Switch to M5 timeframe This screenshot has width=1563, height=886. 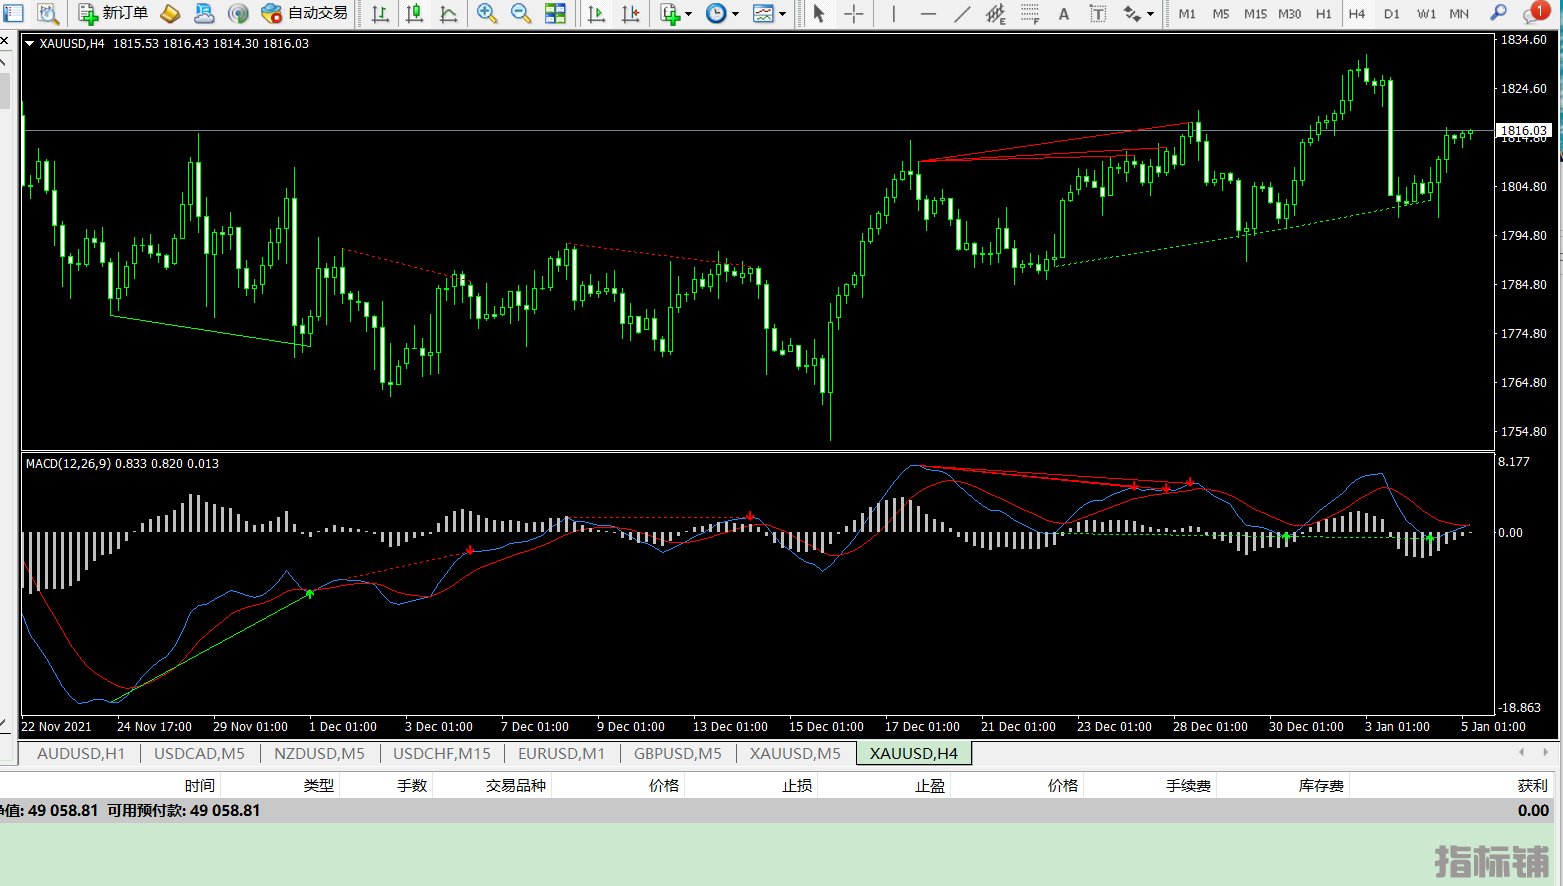tap(1221, 13)
